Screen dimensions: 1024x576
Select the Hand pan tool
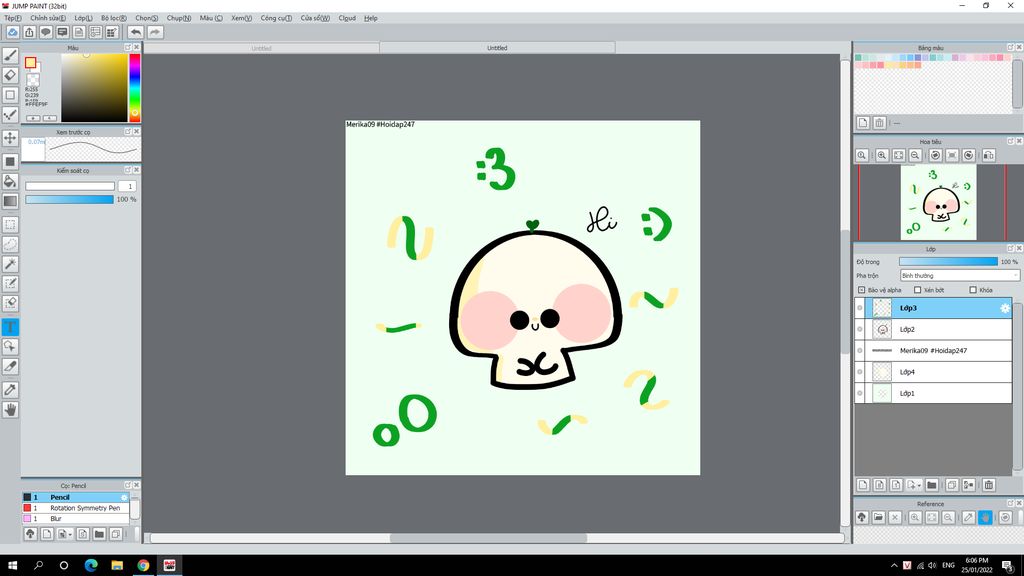pyautogui.click(x=10, y=409)
